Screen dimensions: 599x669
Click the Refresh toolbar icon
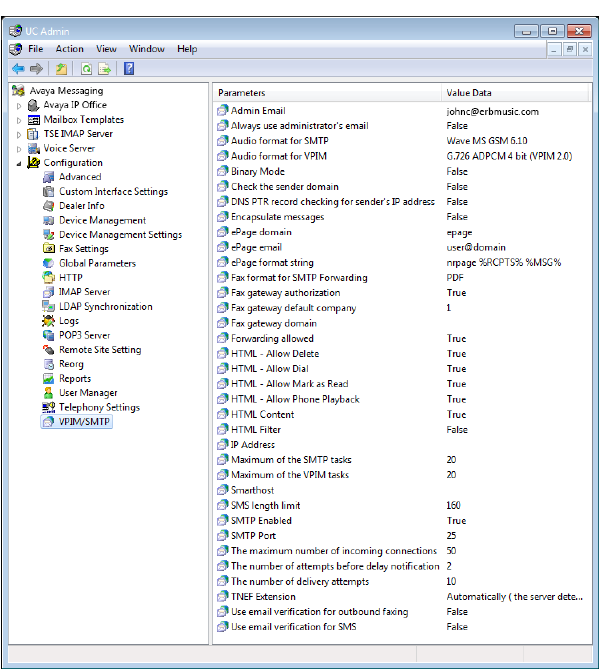[87, 68]
